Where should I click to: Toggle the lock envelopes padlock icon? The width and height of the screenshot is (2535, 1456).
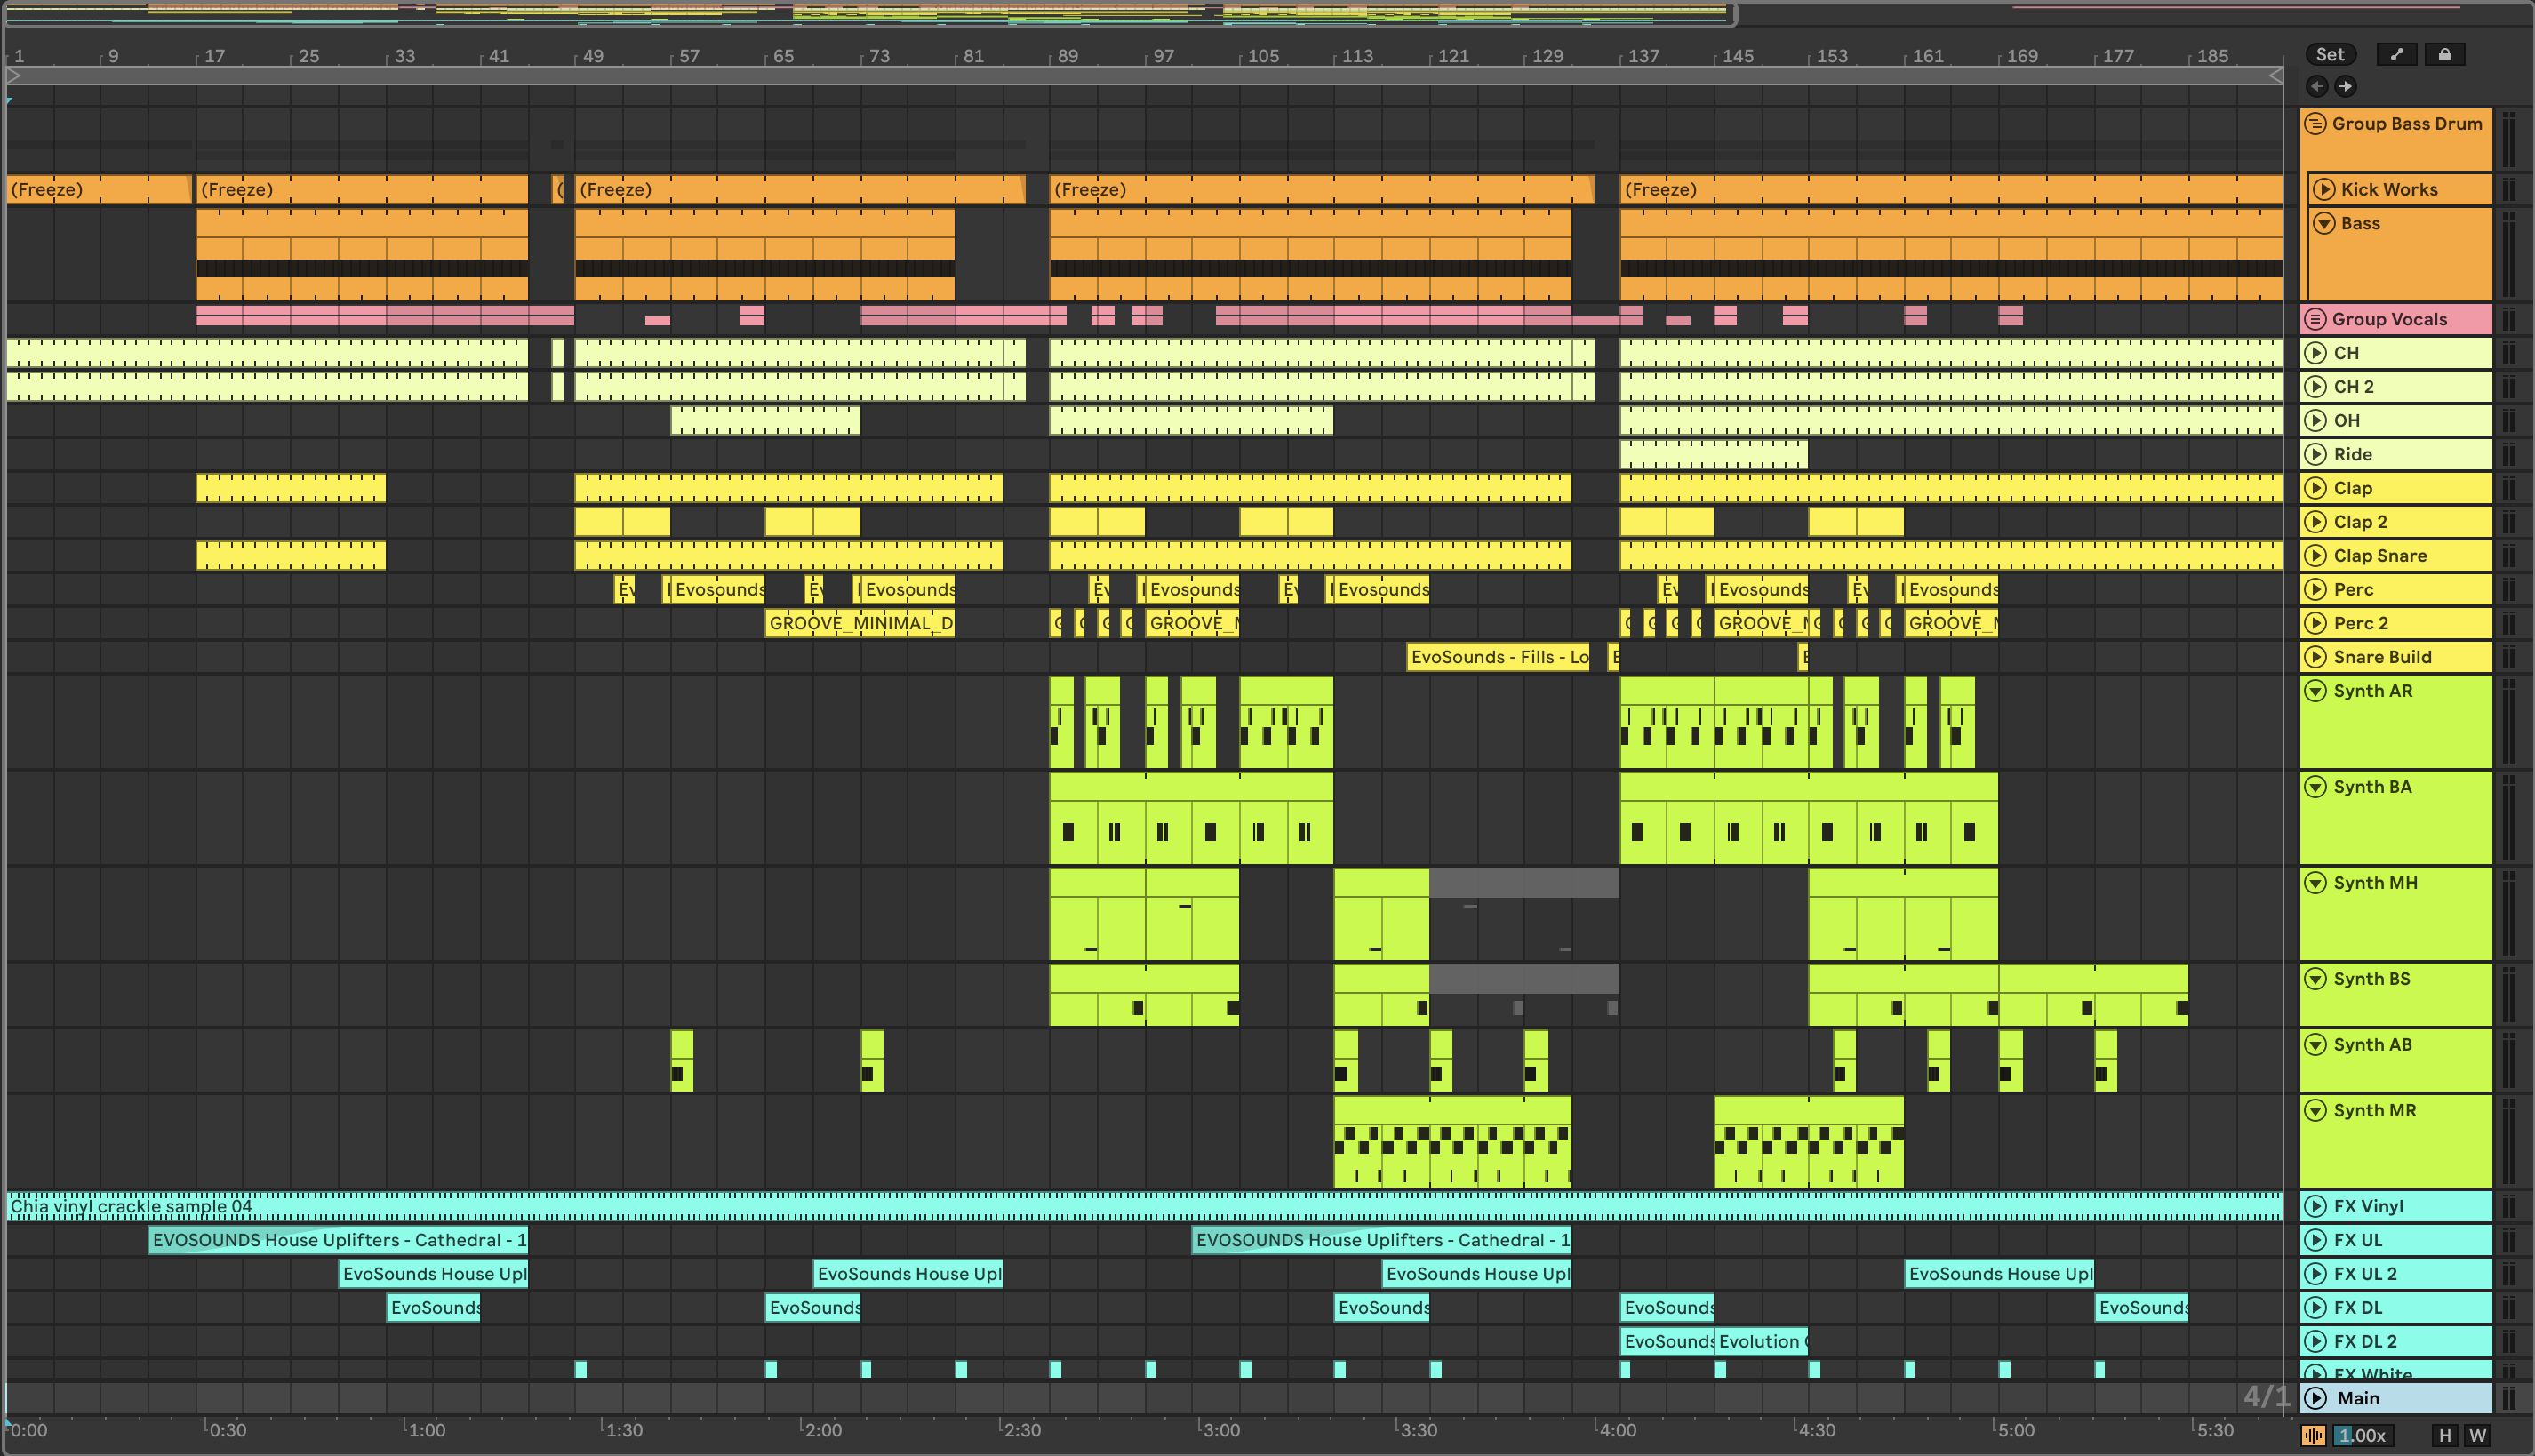[x=2444, y=55]
